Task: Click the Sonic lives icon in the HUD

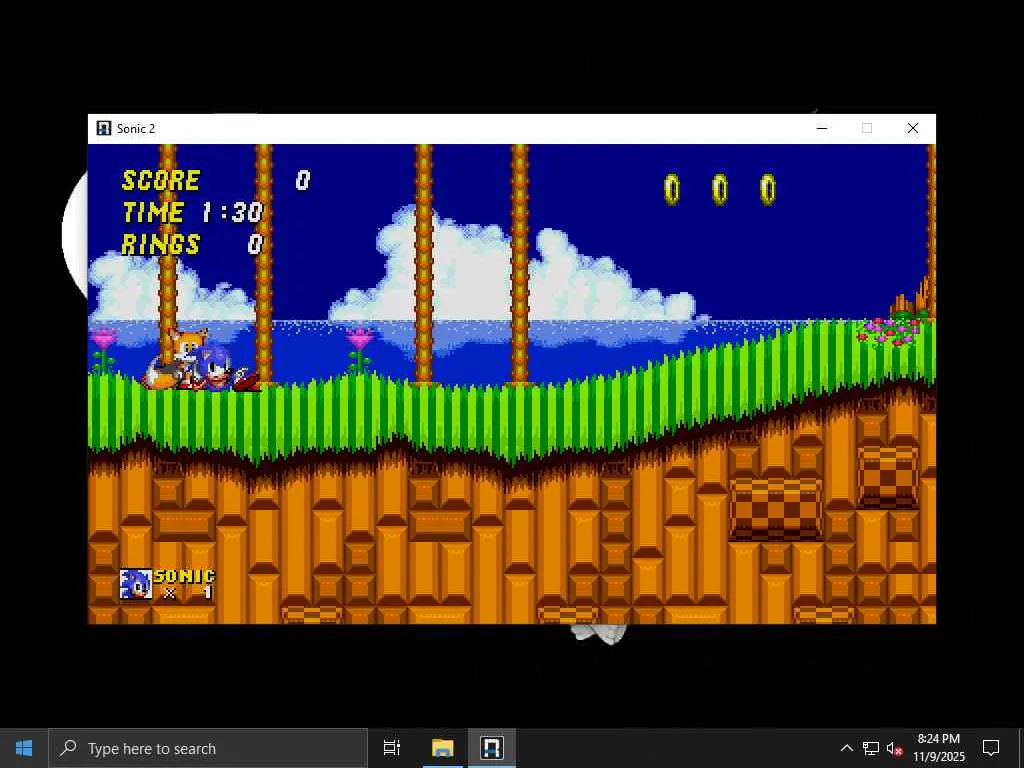Action: click(x=135, y=584)
